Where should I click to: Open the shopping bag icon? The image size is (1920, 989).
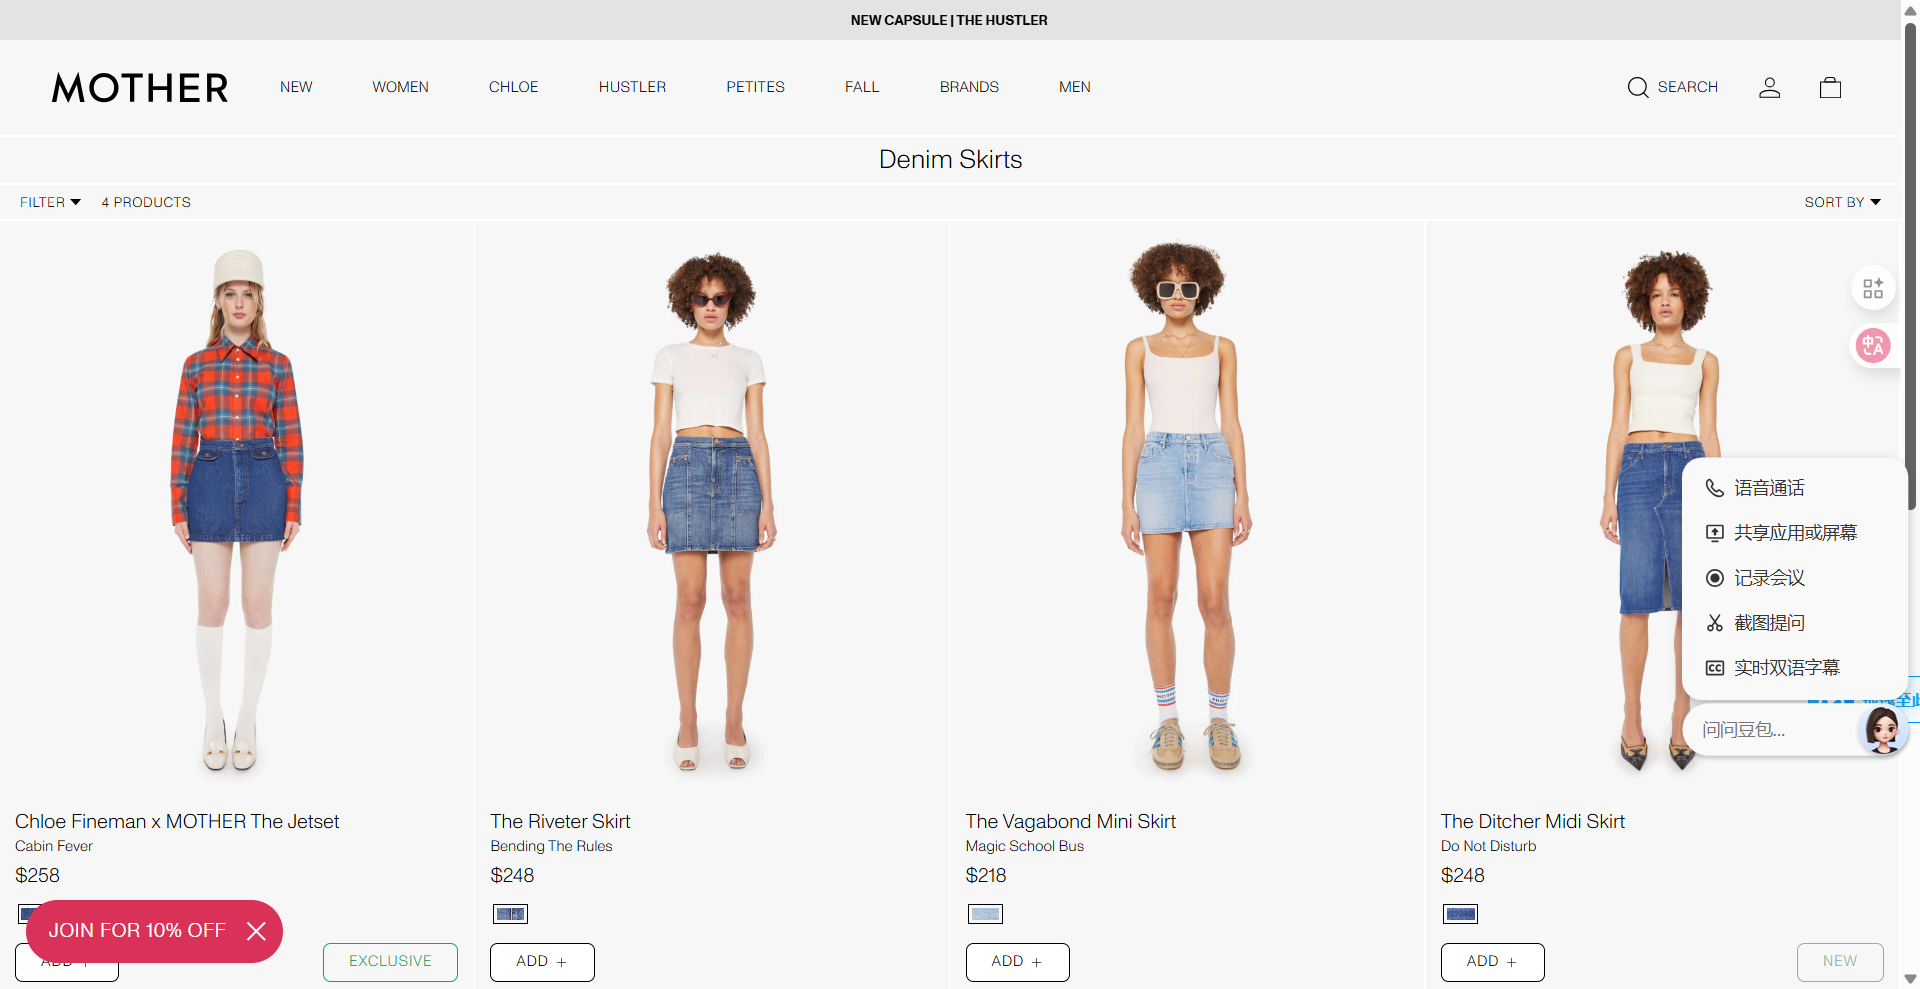point(1830,88)
